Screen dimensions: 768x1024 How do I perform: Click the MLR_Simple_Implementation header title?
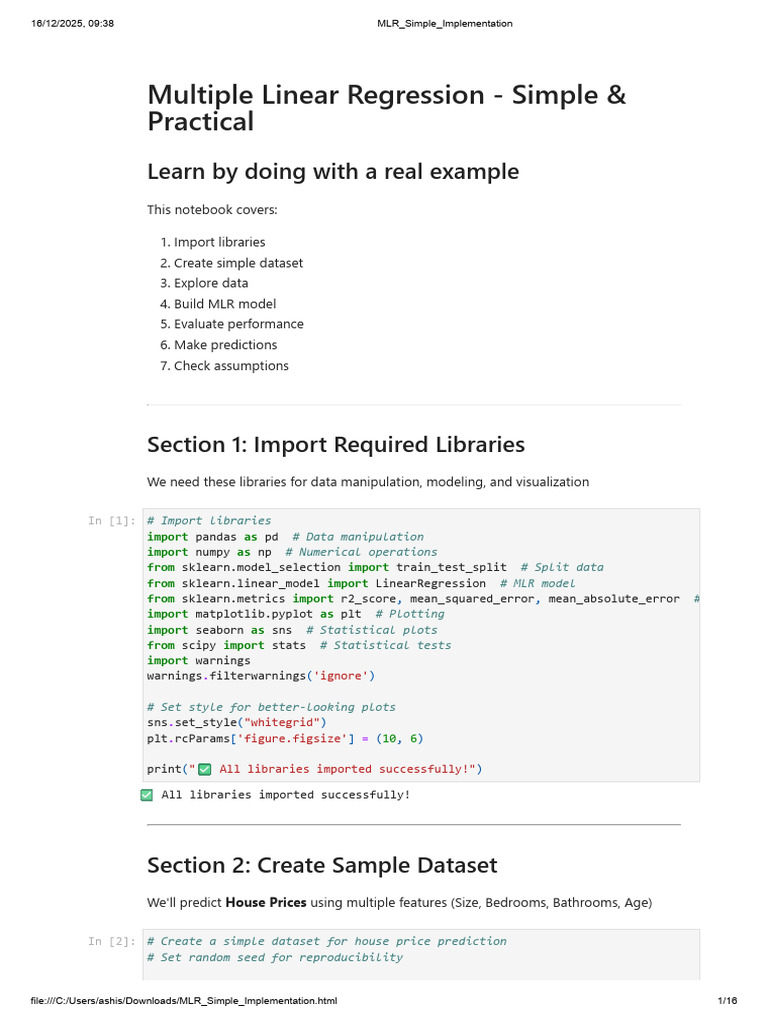tap(445, 24)
